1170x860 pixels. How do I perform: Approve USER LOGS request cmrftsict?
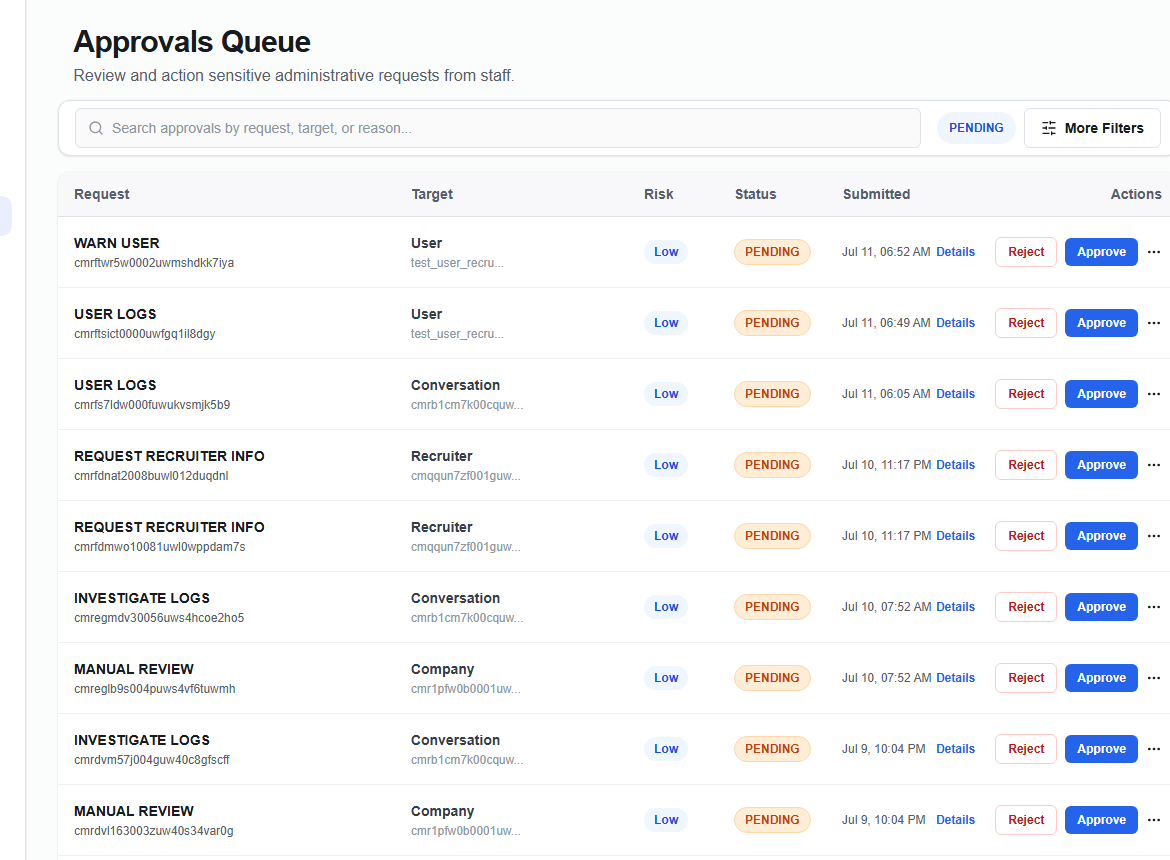(x=1101, y=323)
